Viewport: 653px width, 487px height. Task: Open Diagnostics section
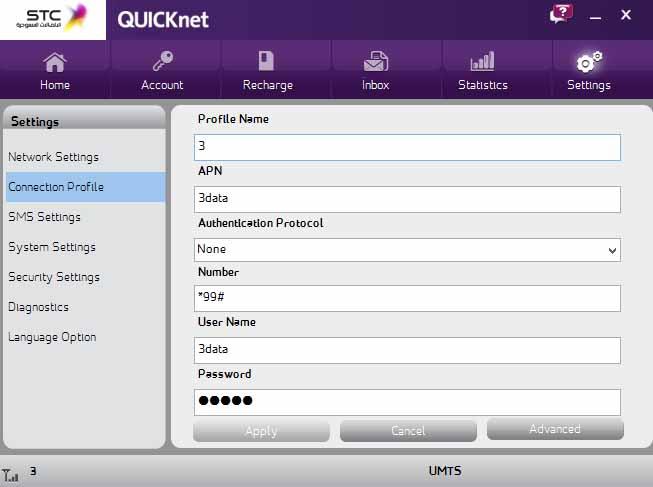85,307
